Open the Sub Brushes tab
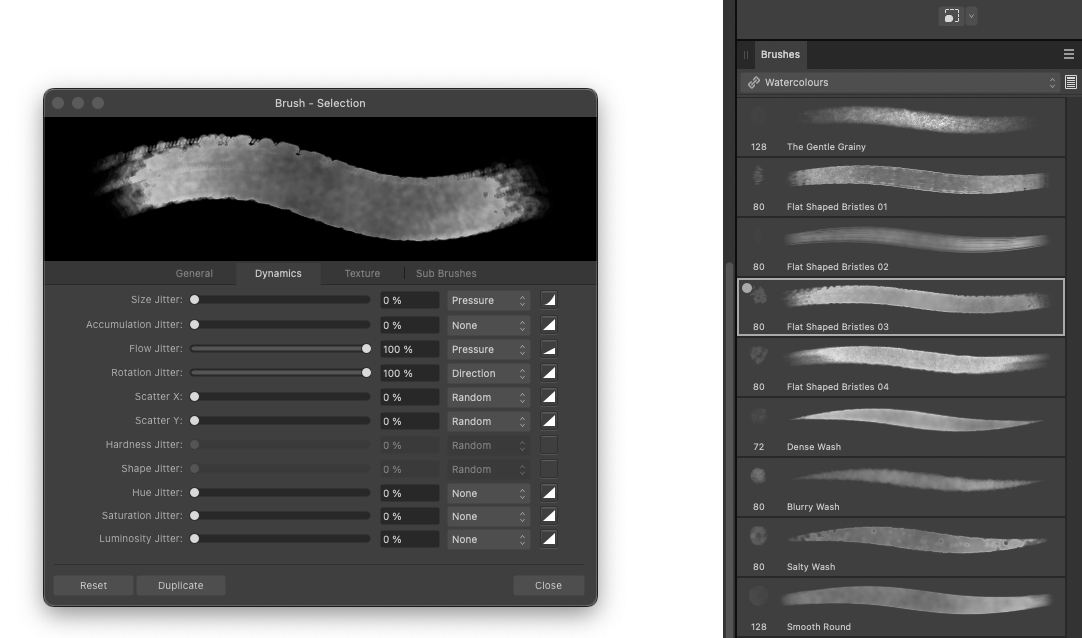Viewport: 1082px width, 638px height. pos(446,273)
